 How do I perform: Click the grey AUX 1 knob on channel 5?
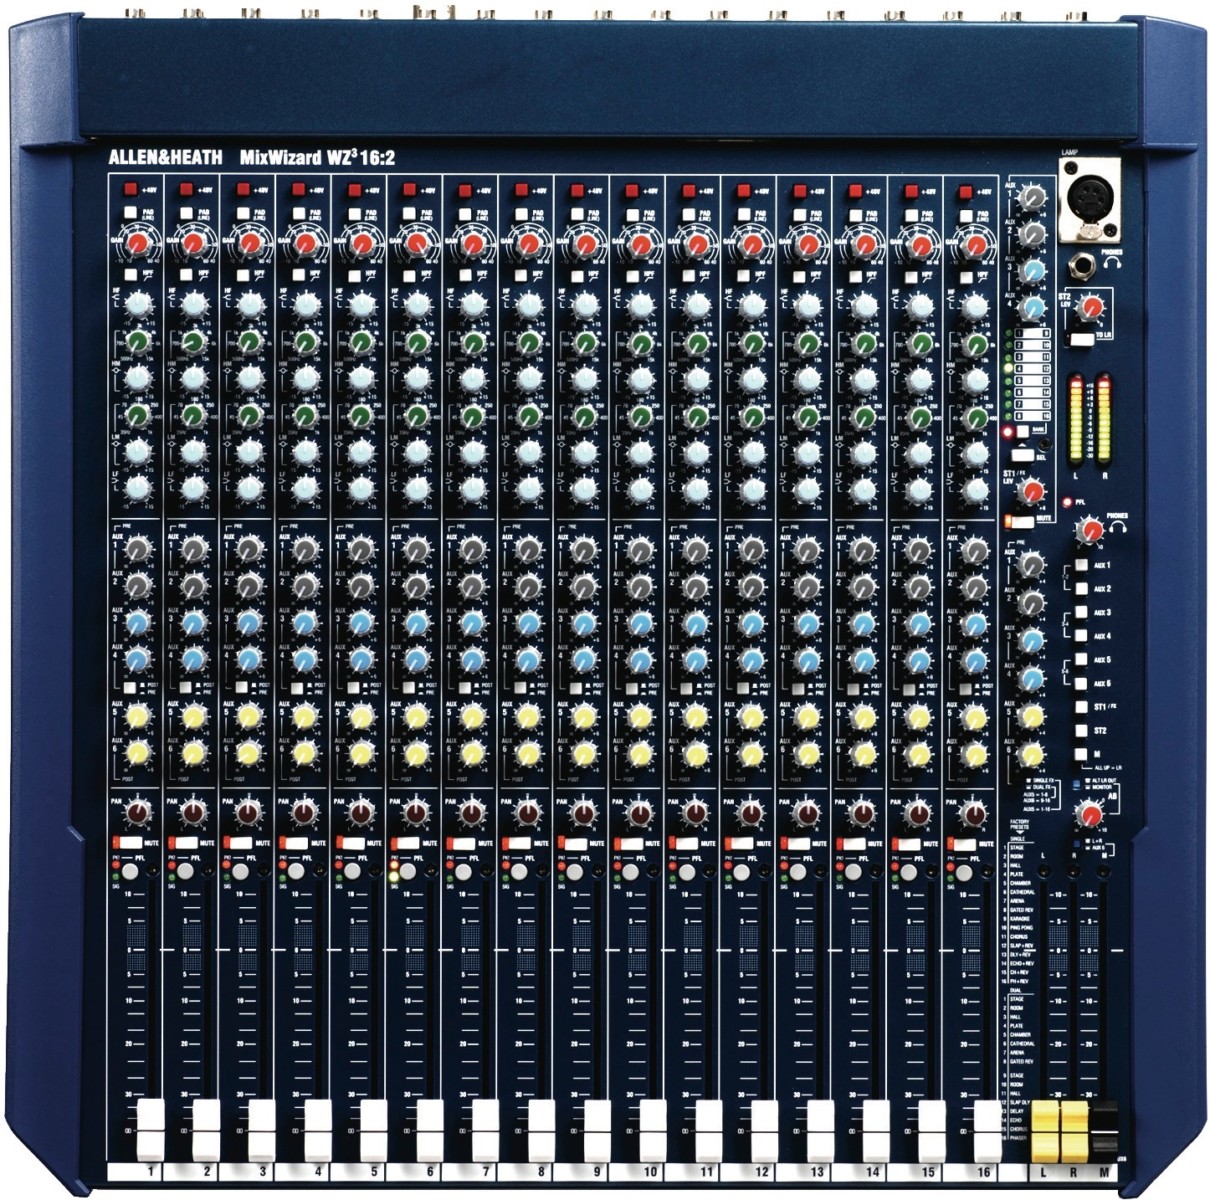[x=362, y=548]
